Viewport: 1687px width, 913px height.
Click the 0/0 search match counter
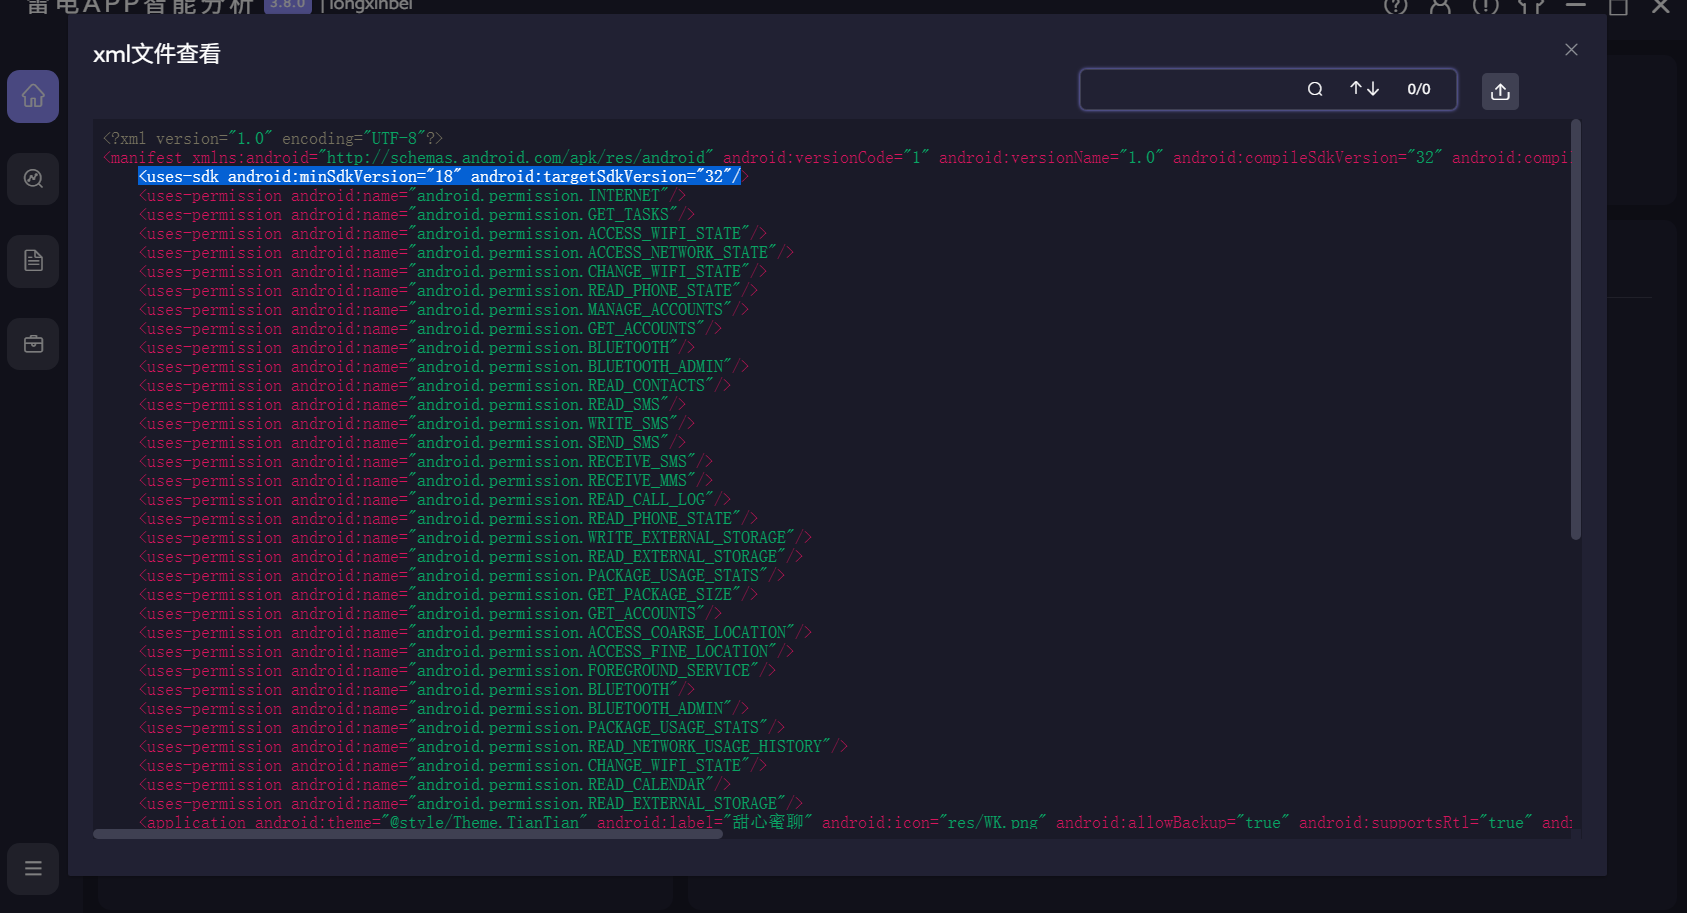(1418, 89)
